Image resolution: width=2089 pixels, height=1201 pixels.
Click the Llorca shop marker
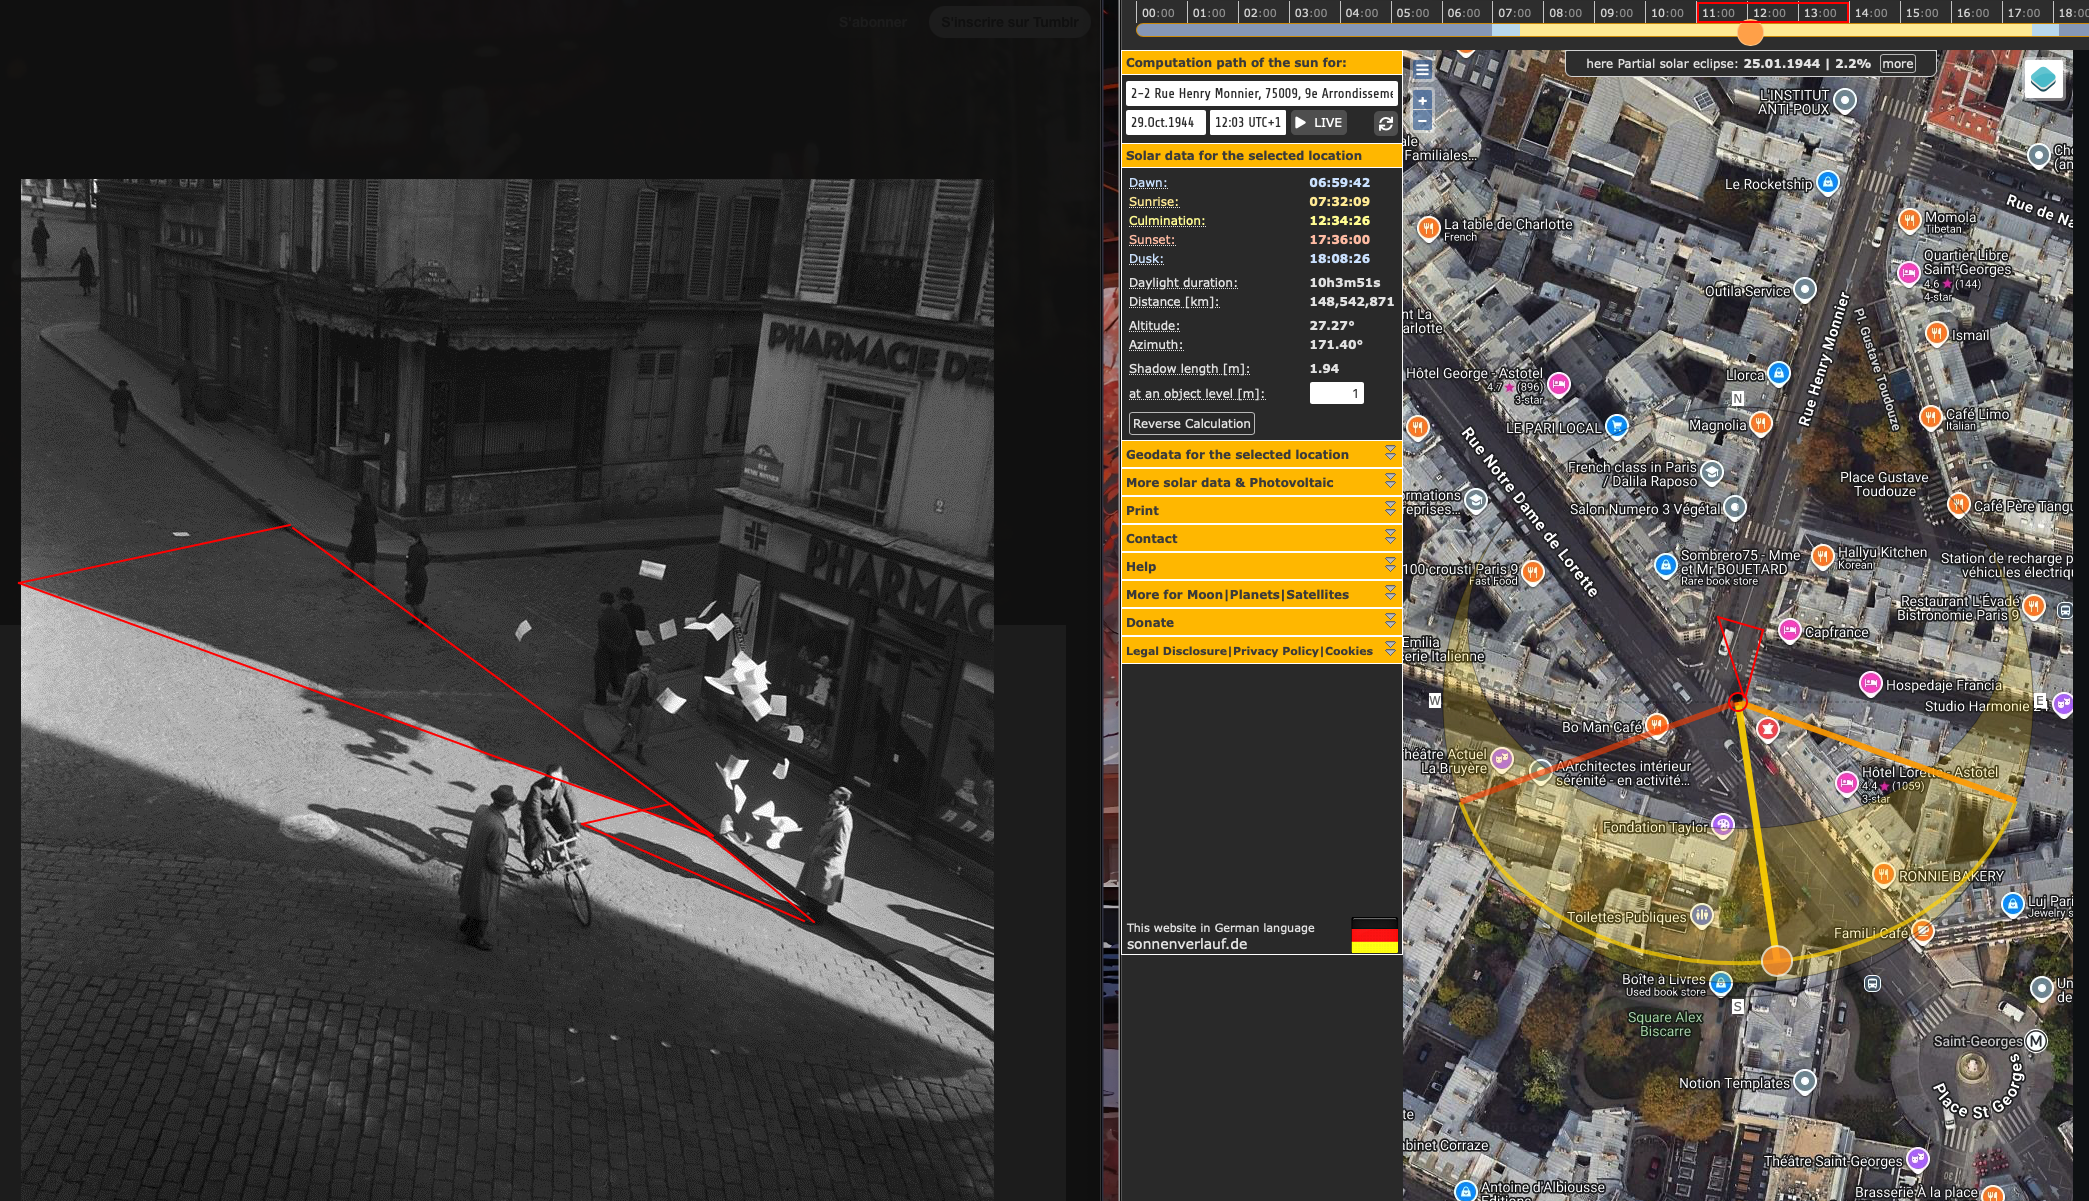pyautogui.click(x=1778, y=373)
